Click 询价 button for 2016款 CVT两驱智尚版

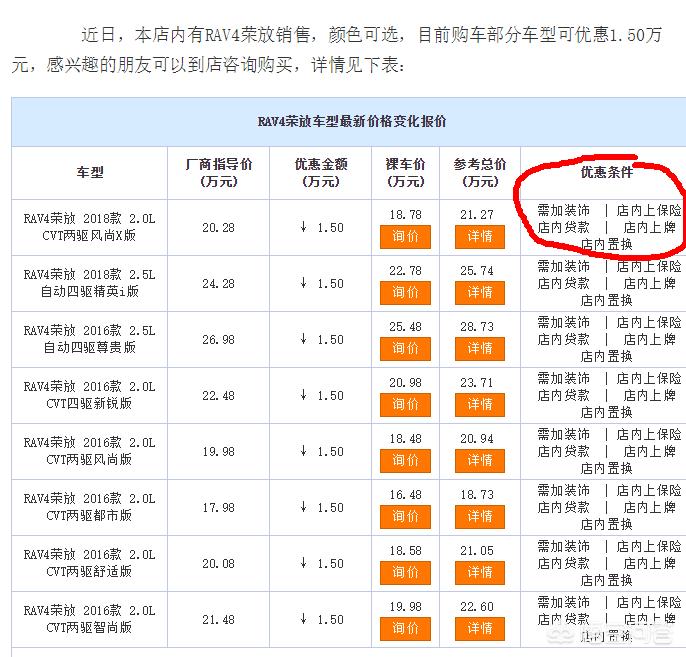pyautogui.click(x=405, y=629)
